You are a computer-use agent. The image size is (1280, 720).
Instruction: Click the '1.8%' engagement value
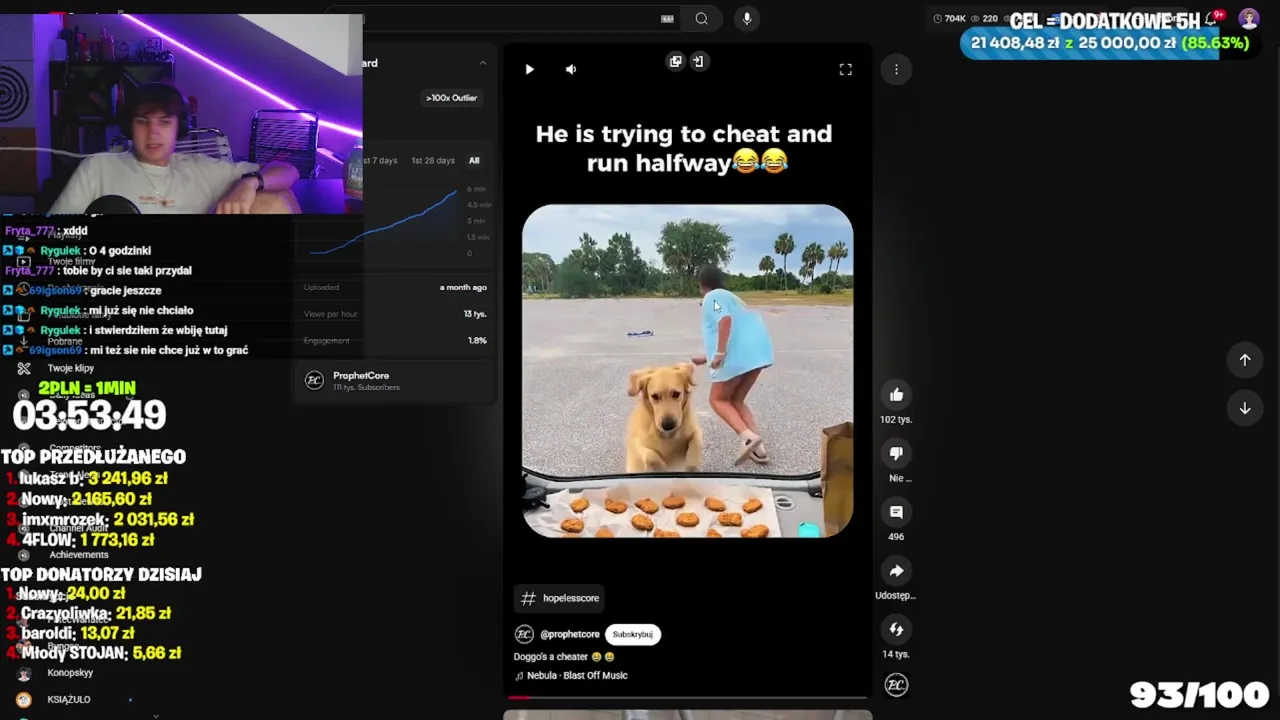(x=477, y=341)
